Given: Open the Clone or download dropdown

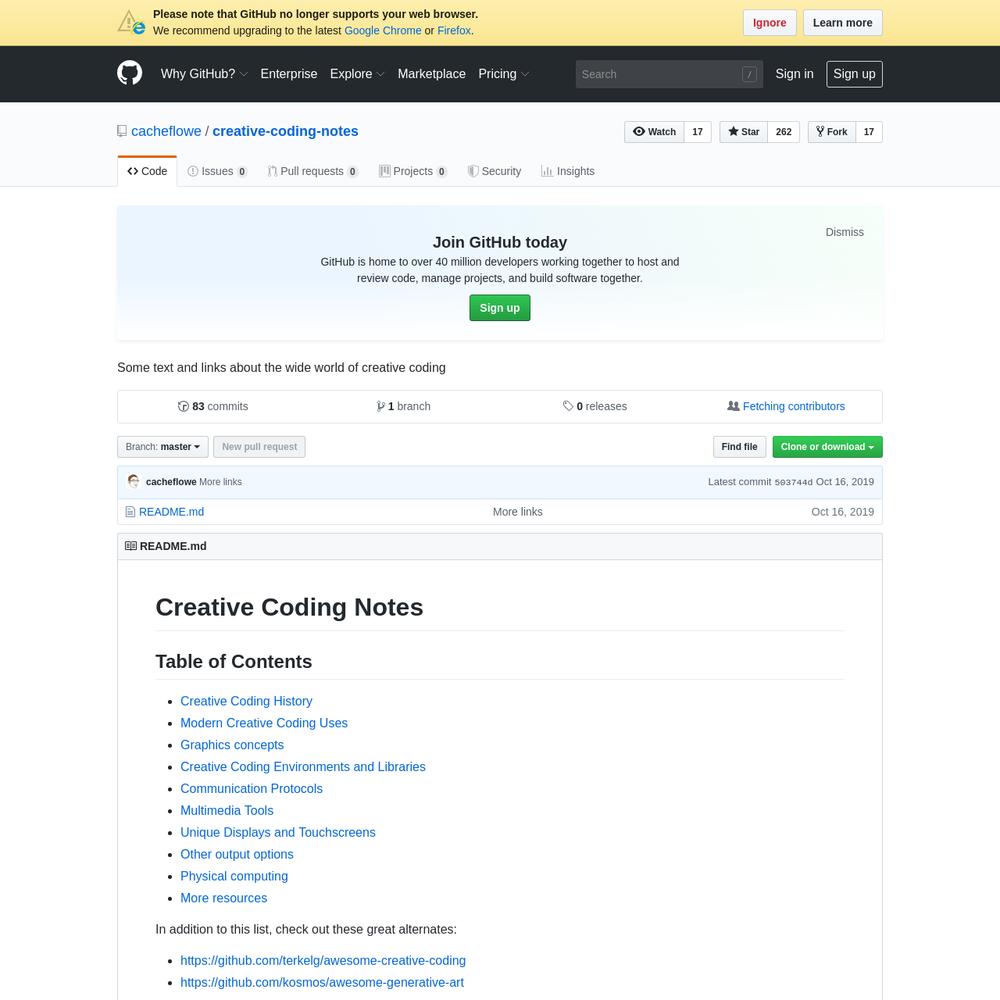Looking at the screenshot, I should [x=827, y=446].
